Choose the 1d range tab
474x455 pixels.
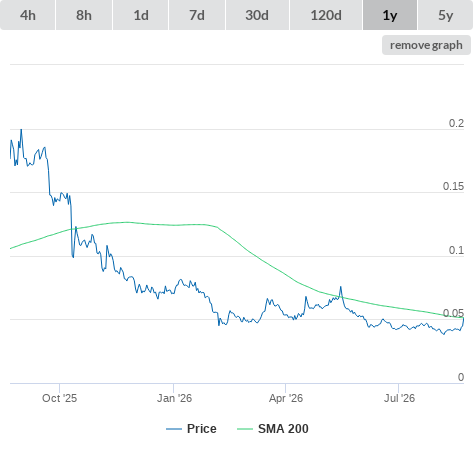click(141, 15)
